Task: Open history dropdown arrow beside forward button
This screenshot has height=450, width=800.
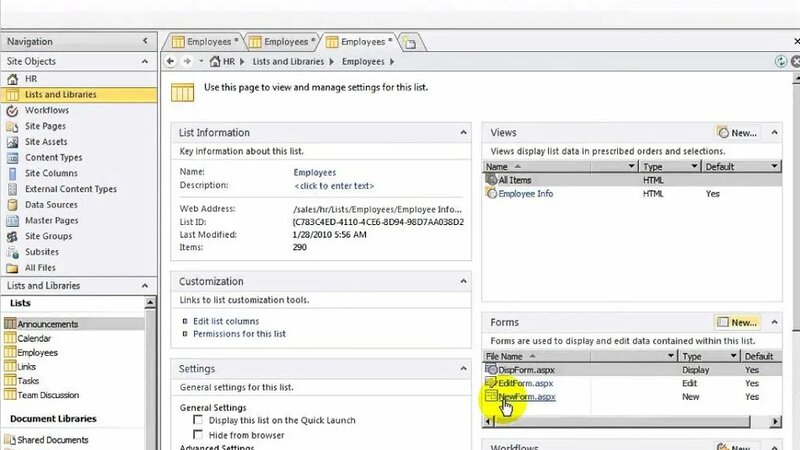Action: (x=201, y=61)
